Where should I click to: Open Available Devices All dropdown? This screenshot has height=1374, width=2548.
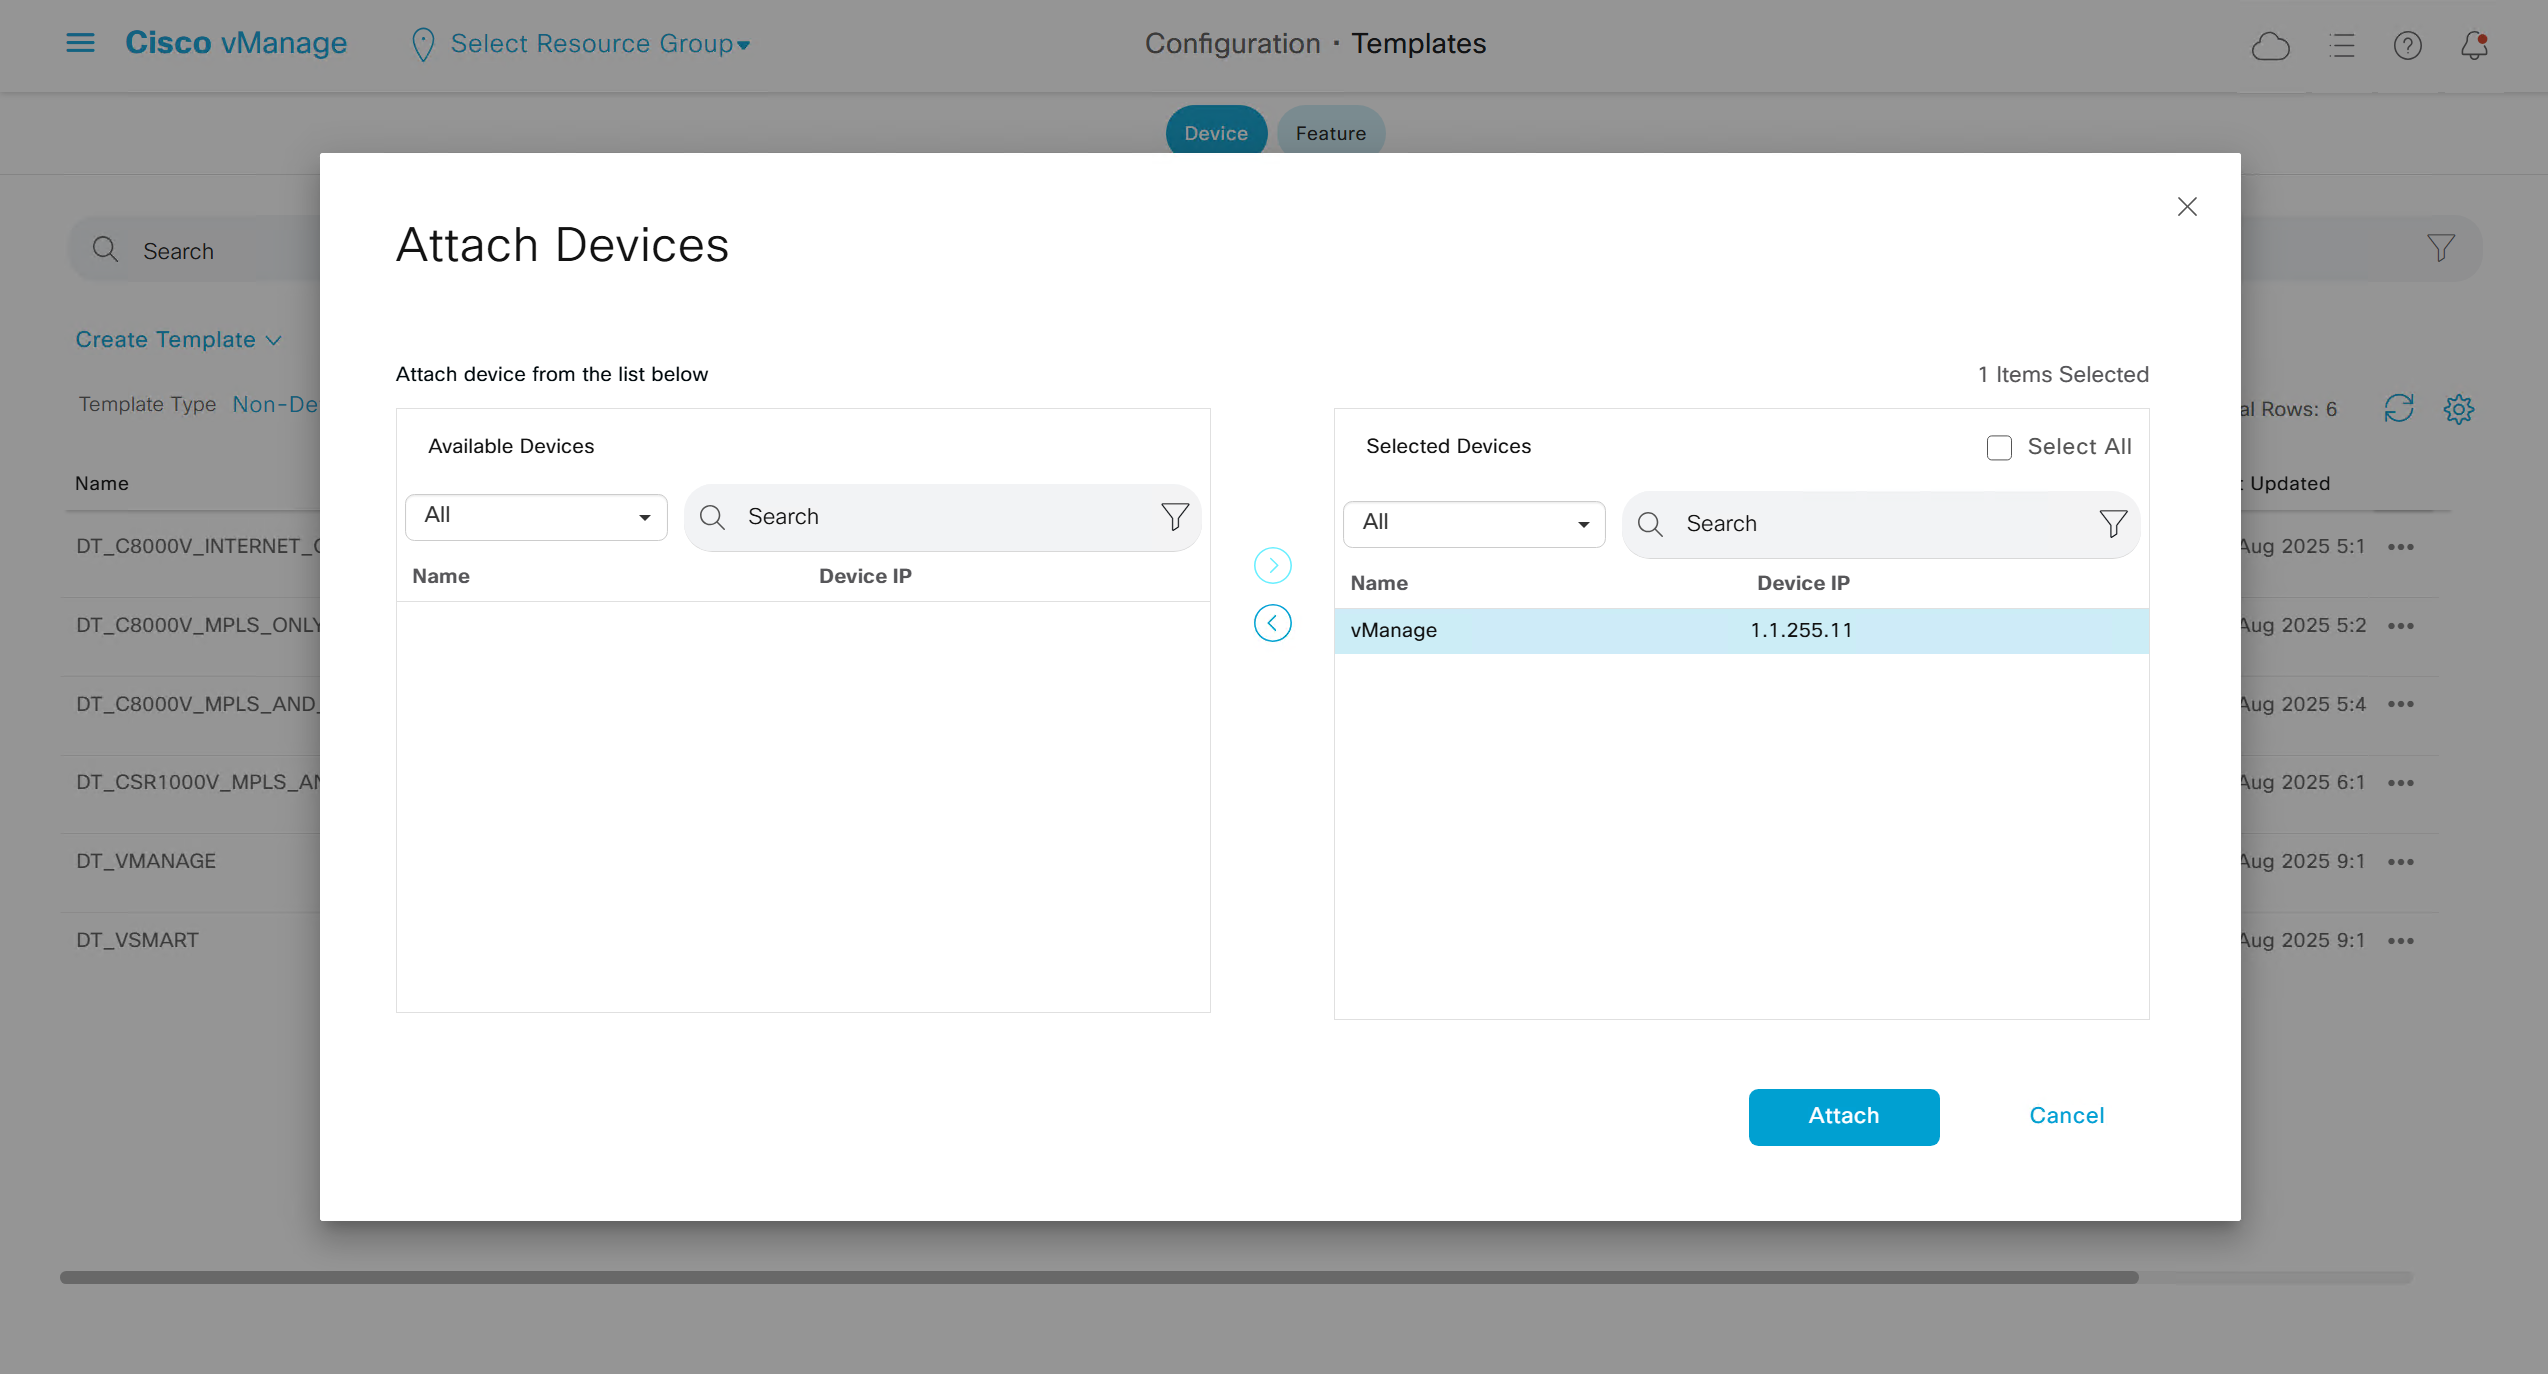click(536, 516)
